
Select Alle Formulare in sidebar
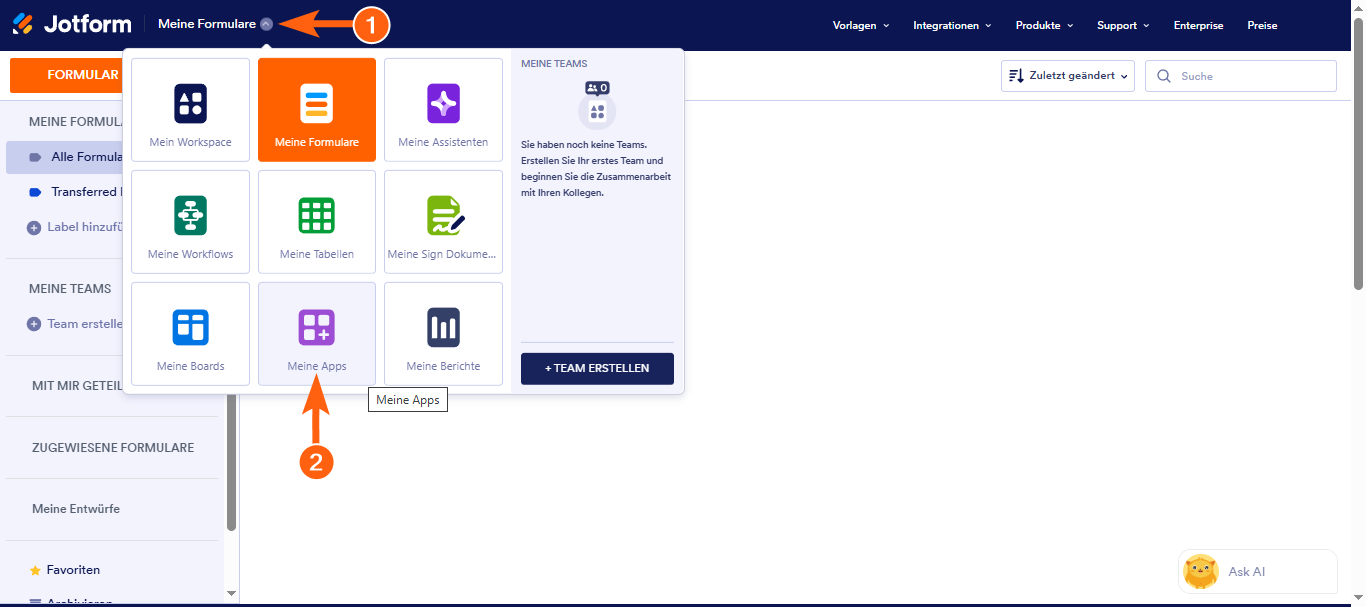coord(65,157)
